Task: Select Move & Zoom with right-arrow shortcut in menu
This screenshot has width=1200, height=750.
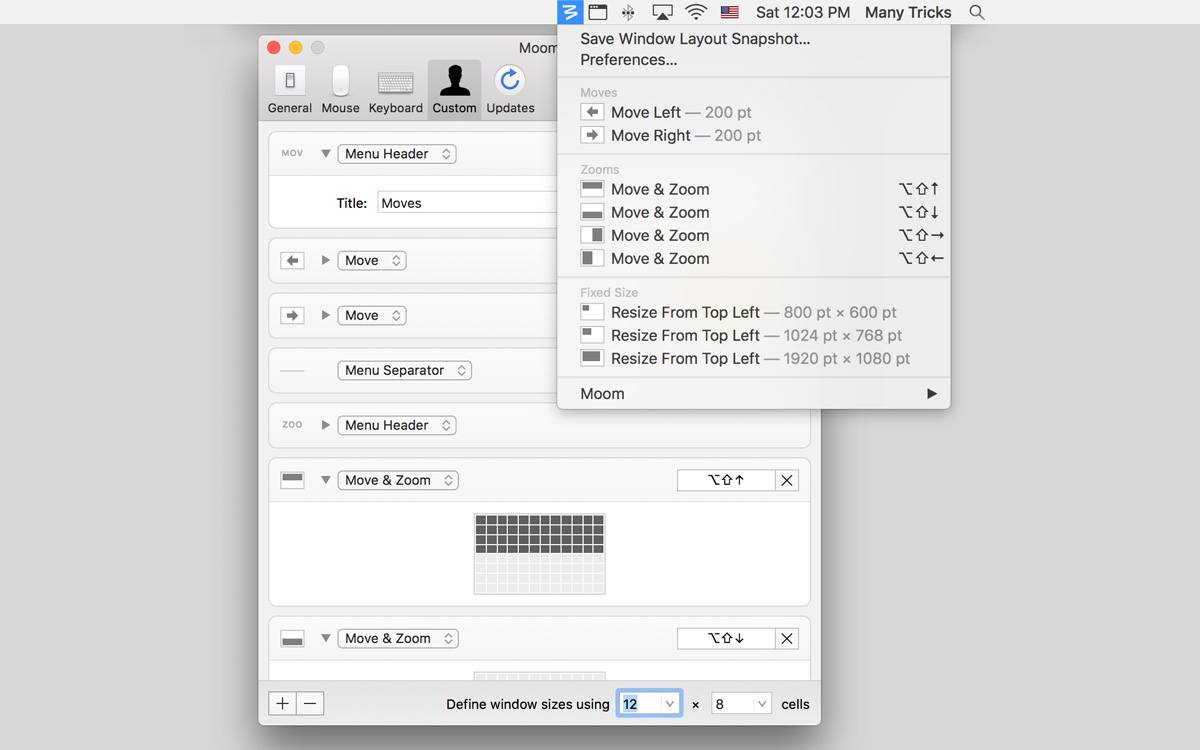Action: pos(753,235)
